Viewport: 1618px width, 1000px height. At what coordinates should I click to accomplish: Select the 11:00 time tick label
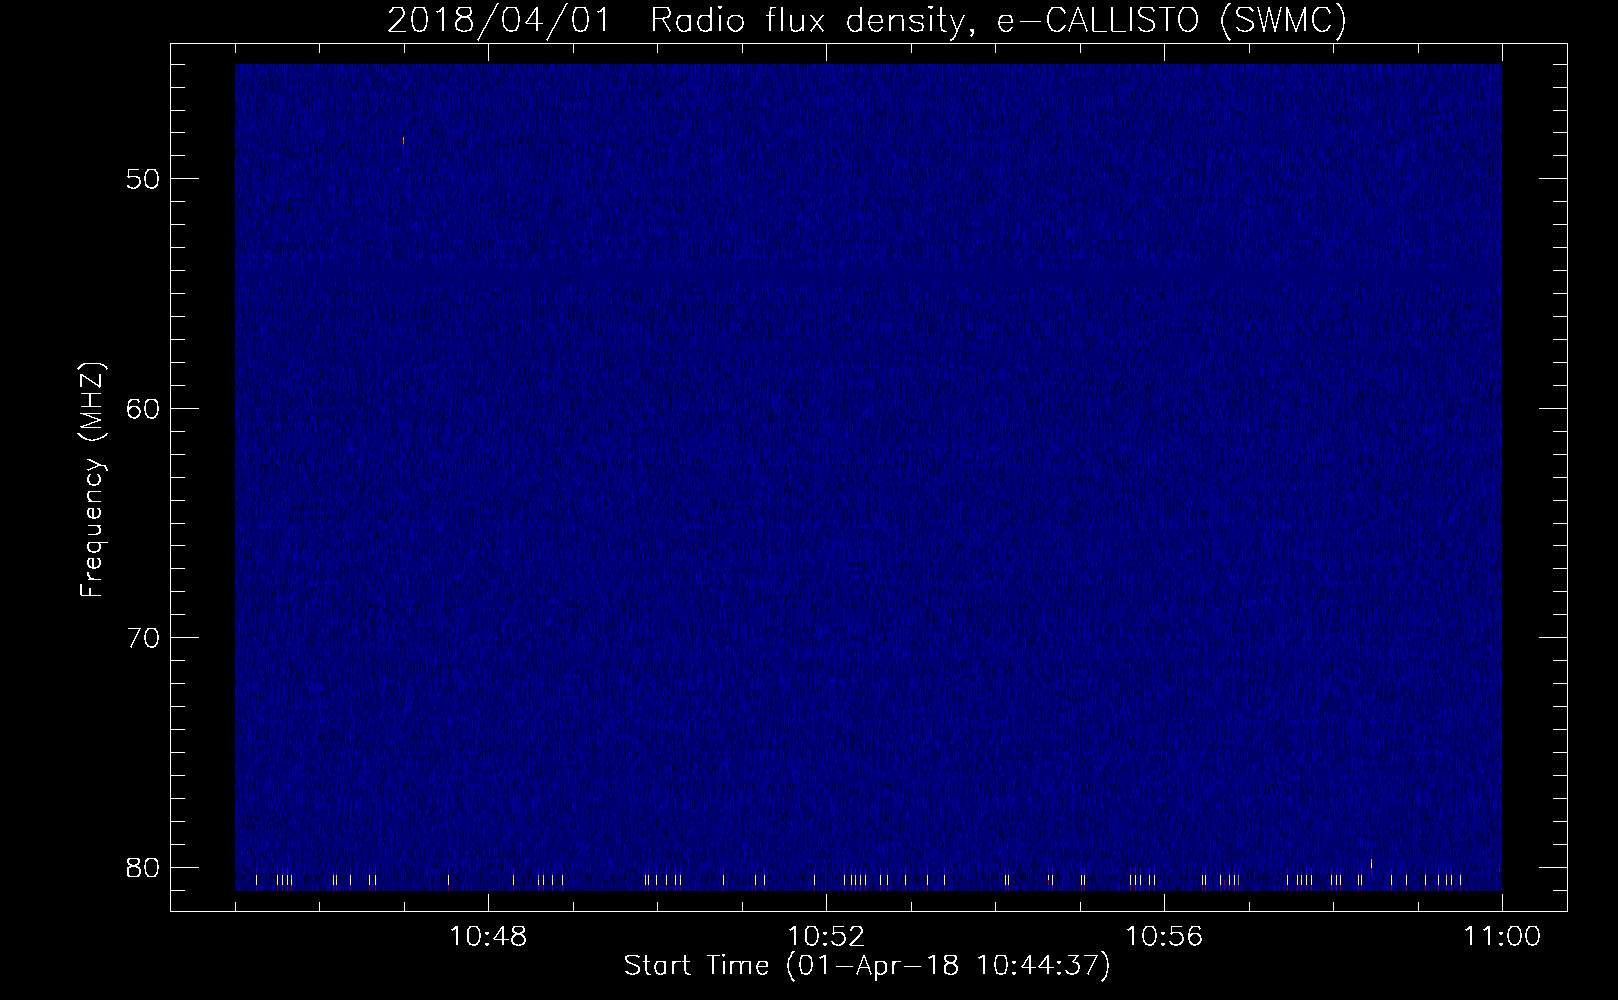pos(1502,937)
